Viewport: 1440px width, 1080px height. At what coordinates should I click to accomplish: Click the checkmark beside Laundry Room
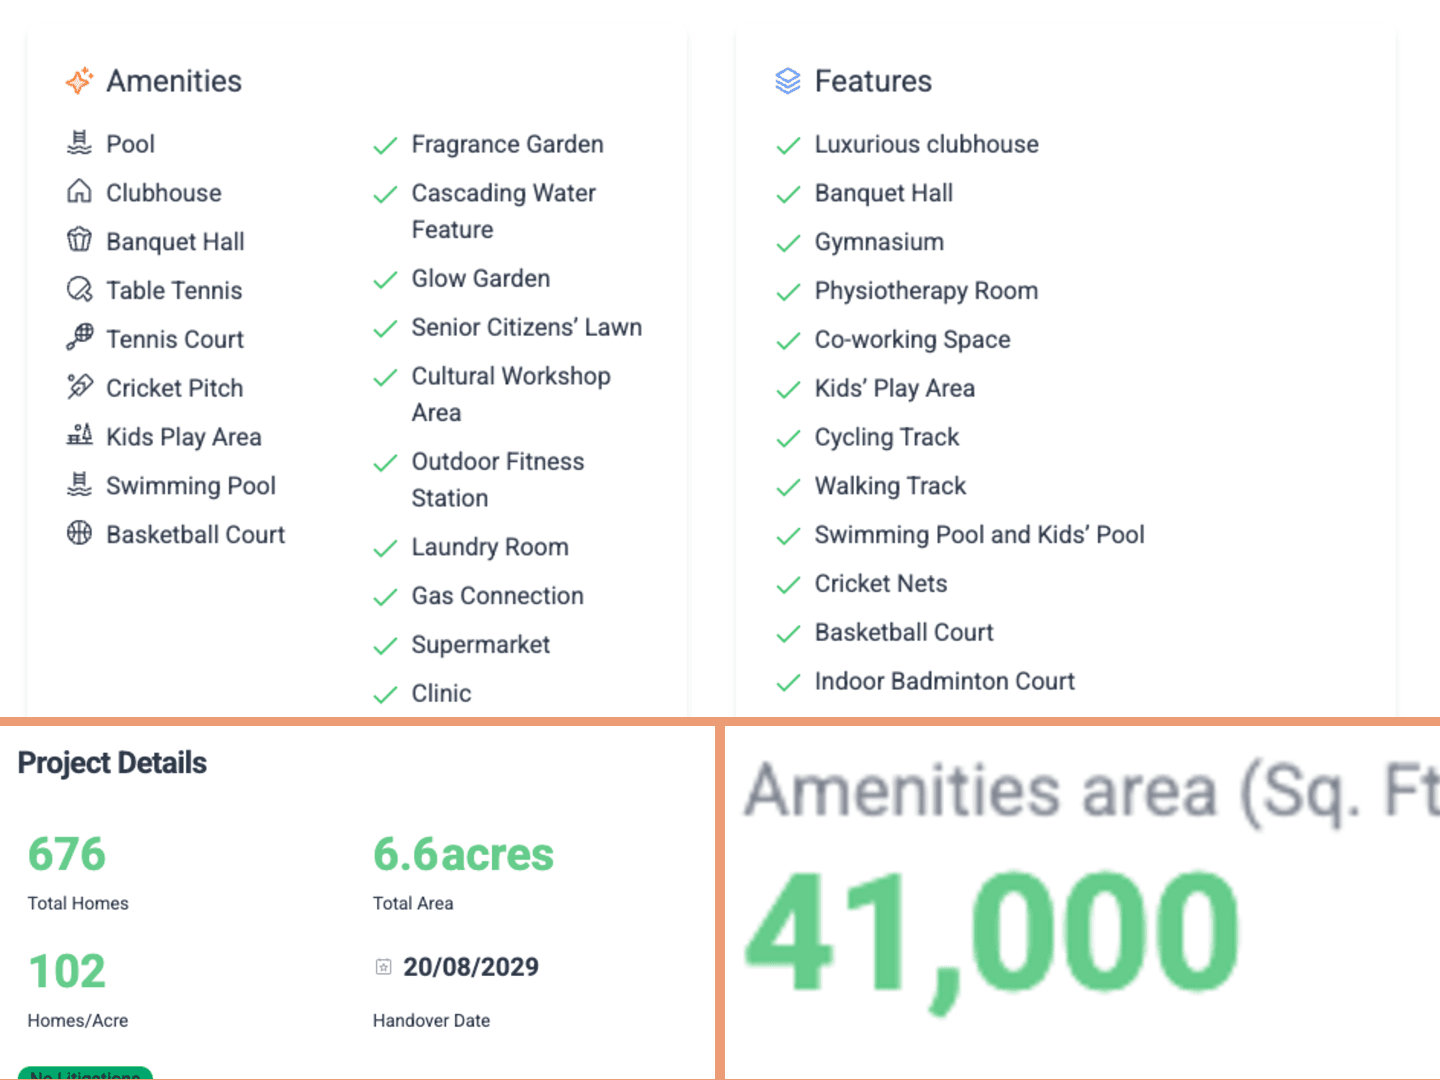point(385,549)
